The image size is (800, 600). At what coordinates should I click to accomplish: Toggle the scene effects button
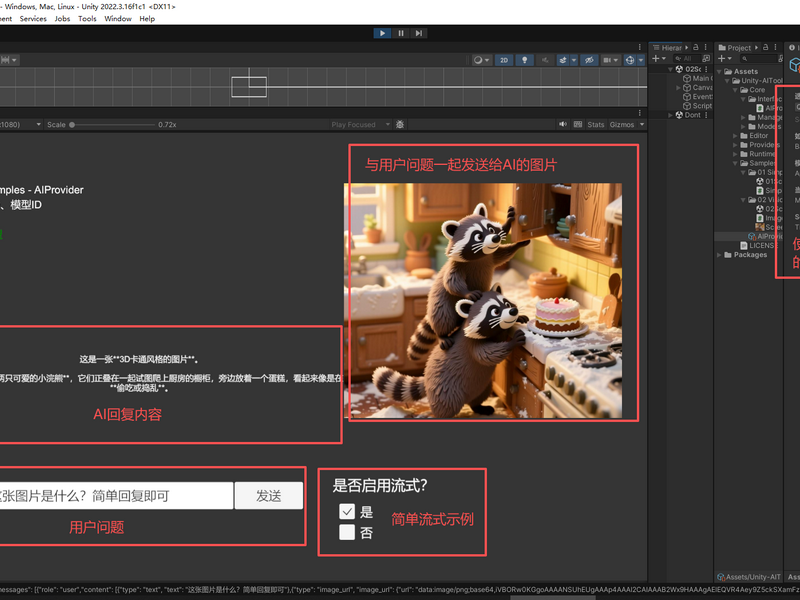coord(563,60)
